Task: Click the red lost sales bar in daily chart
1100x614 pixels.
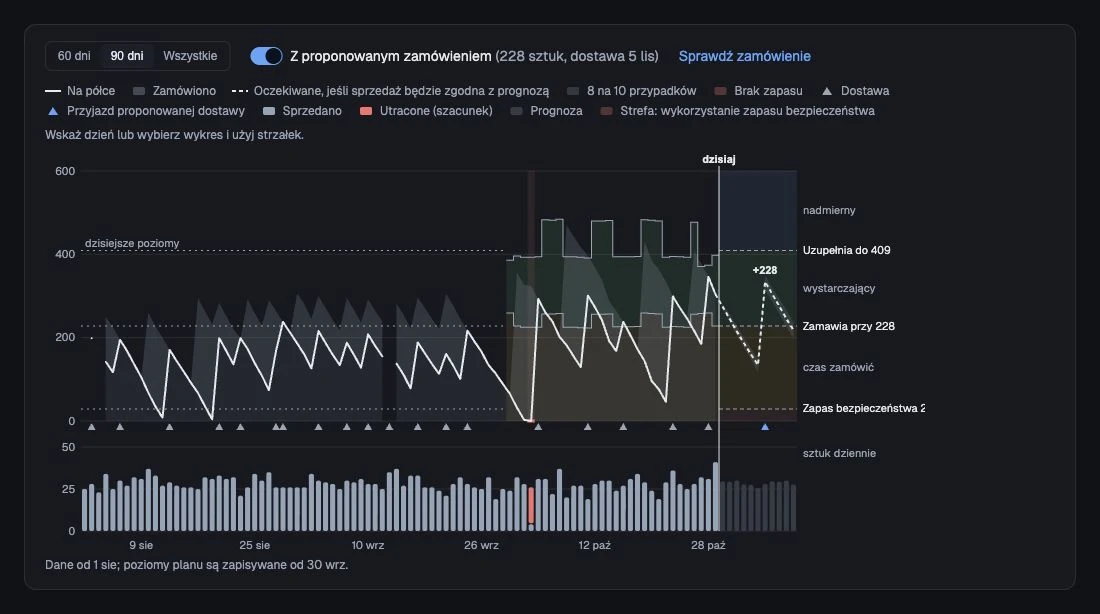Action: click(x=531, y=505)
